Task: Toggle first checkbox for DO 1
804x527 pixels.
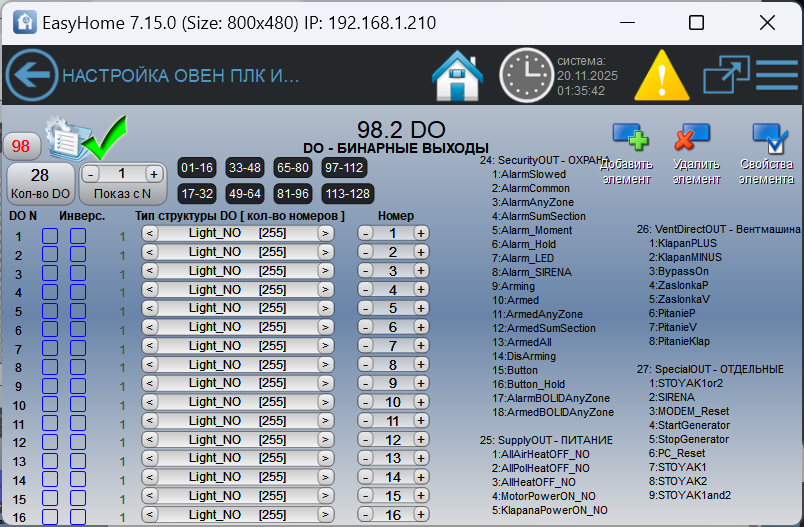Action: pos(50,237)
